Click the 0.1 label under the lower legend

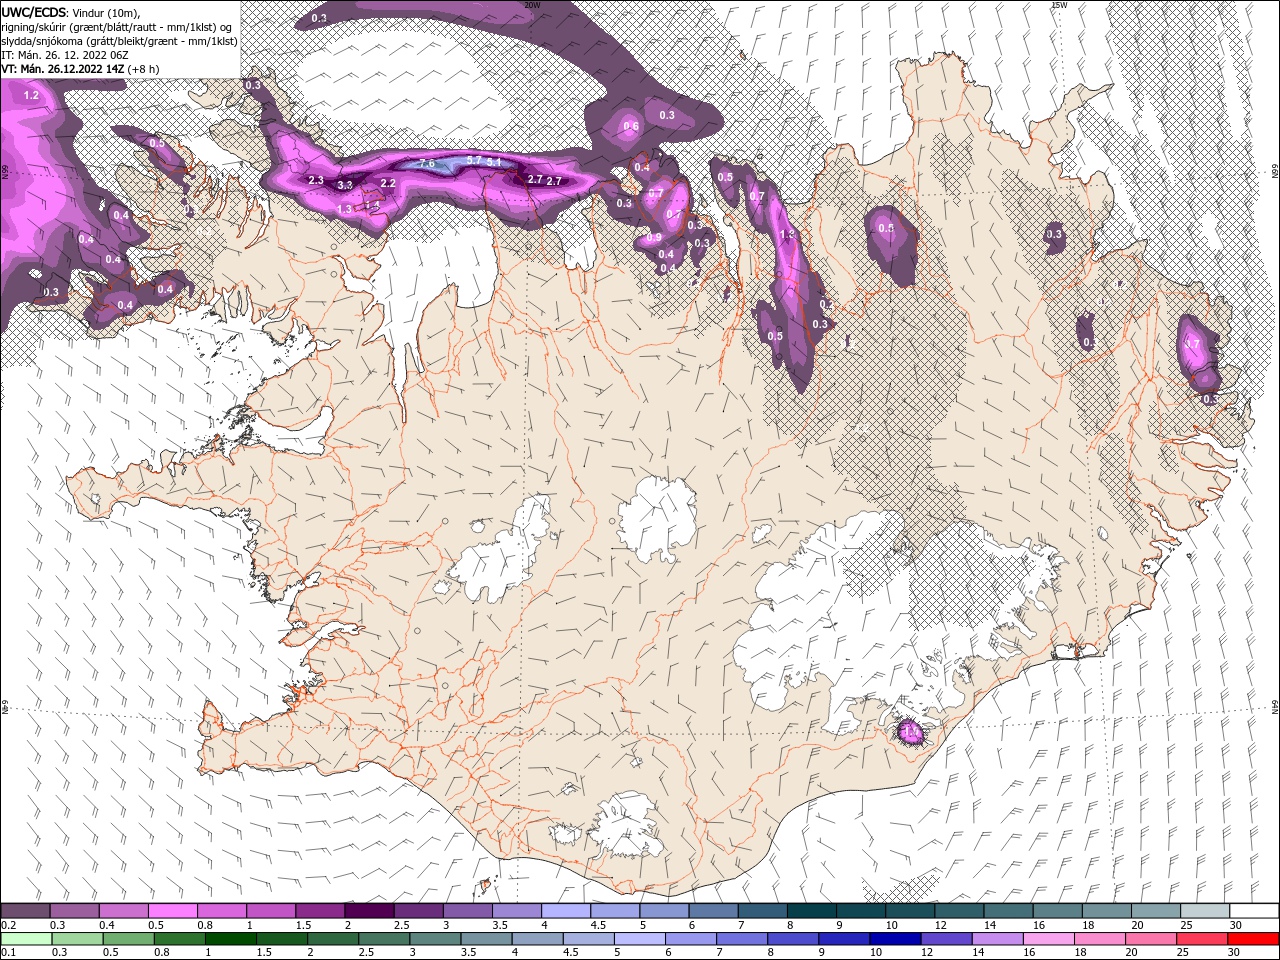tap(8, 953)
